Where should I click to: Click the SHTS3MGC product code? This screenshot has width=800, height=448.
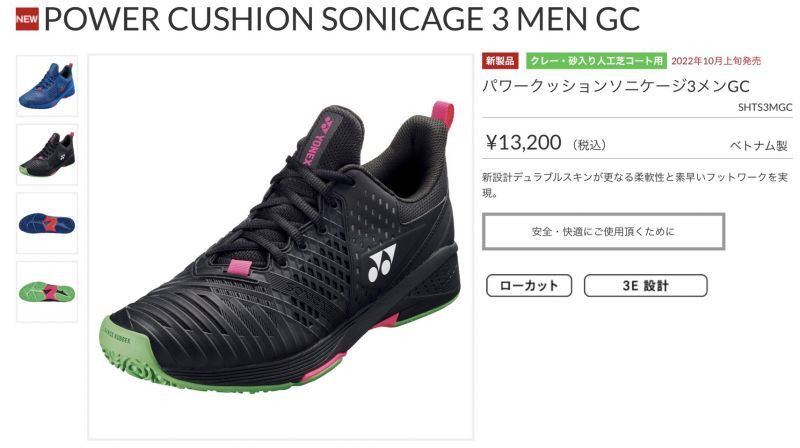pos(765,107)
